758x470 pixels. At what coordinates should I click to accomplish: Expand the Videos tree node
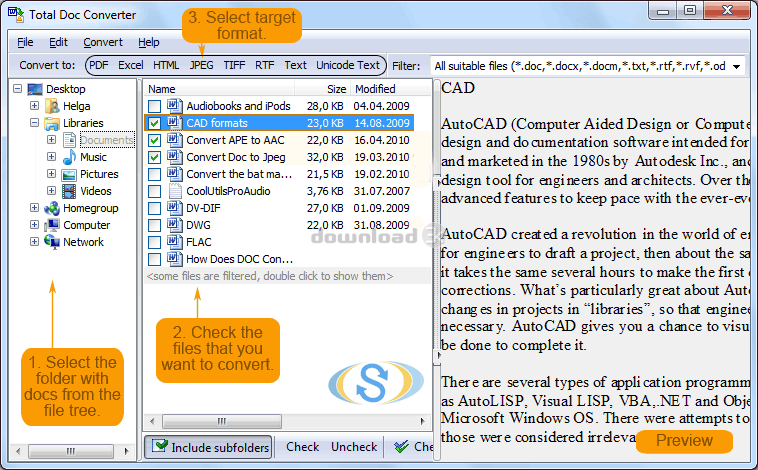pyautogui.click(x=51, y=191)
